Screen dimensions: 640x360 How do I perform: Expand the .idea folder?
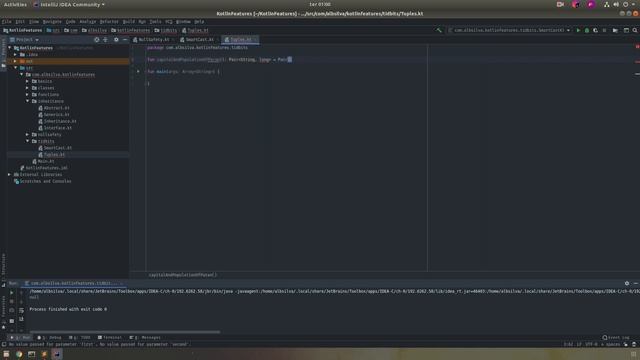click(x=16, y=54)
